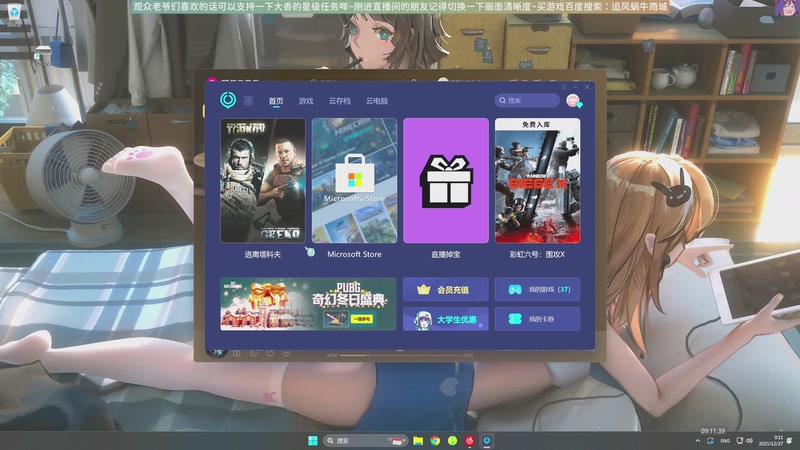
Task: Click the add-to-playlist icon in music player
Action: [x=237, y=353]
